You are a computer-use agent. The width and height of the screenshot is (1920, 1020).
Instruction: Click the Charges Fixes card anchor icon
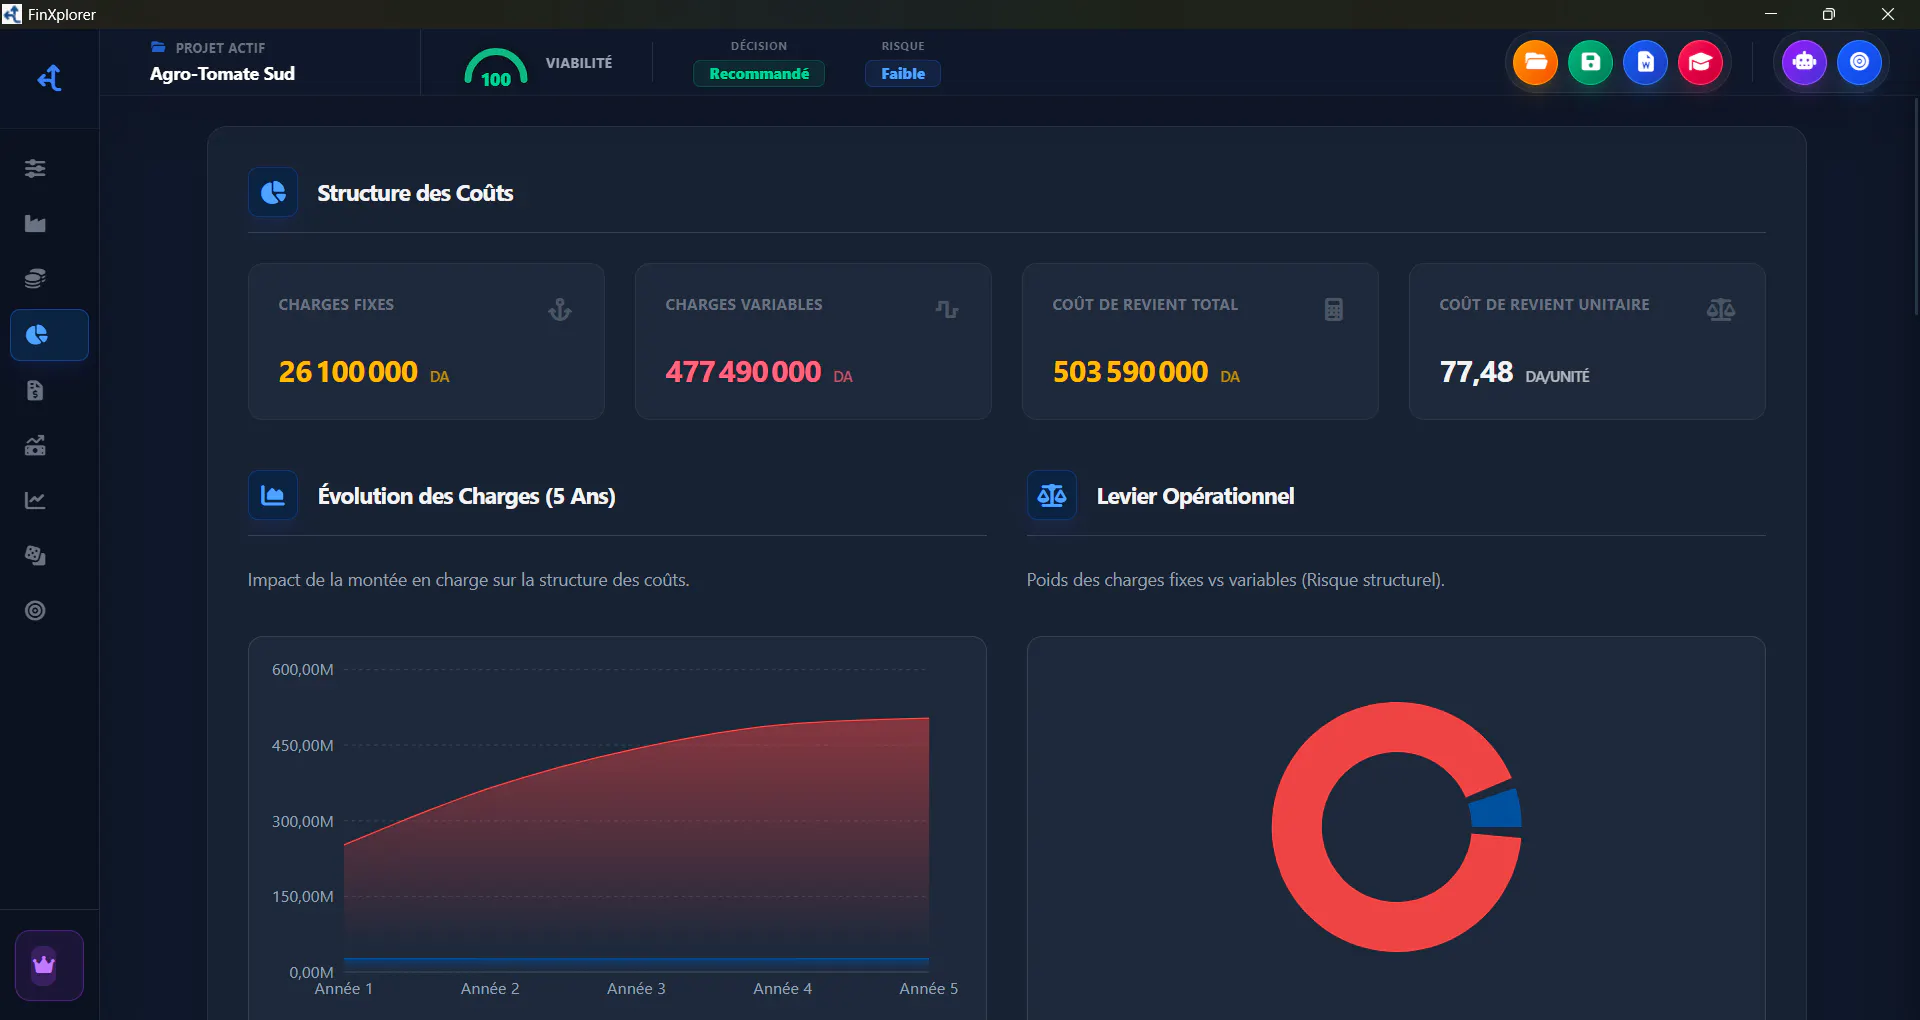click(560, 310)
